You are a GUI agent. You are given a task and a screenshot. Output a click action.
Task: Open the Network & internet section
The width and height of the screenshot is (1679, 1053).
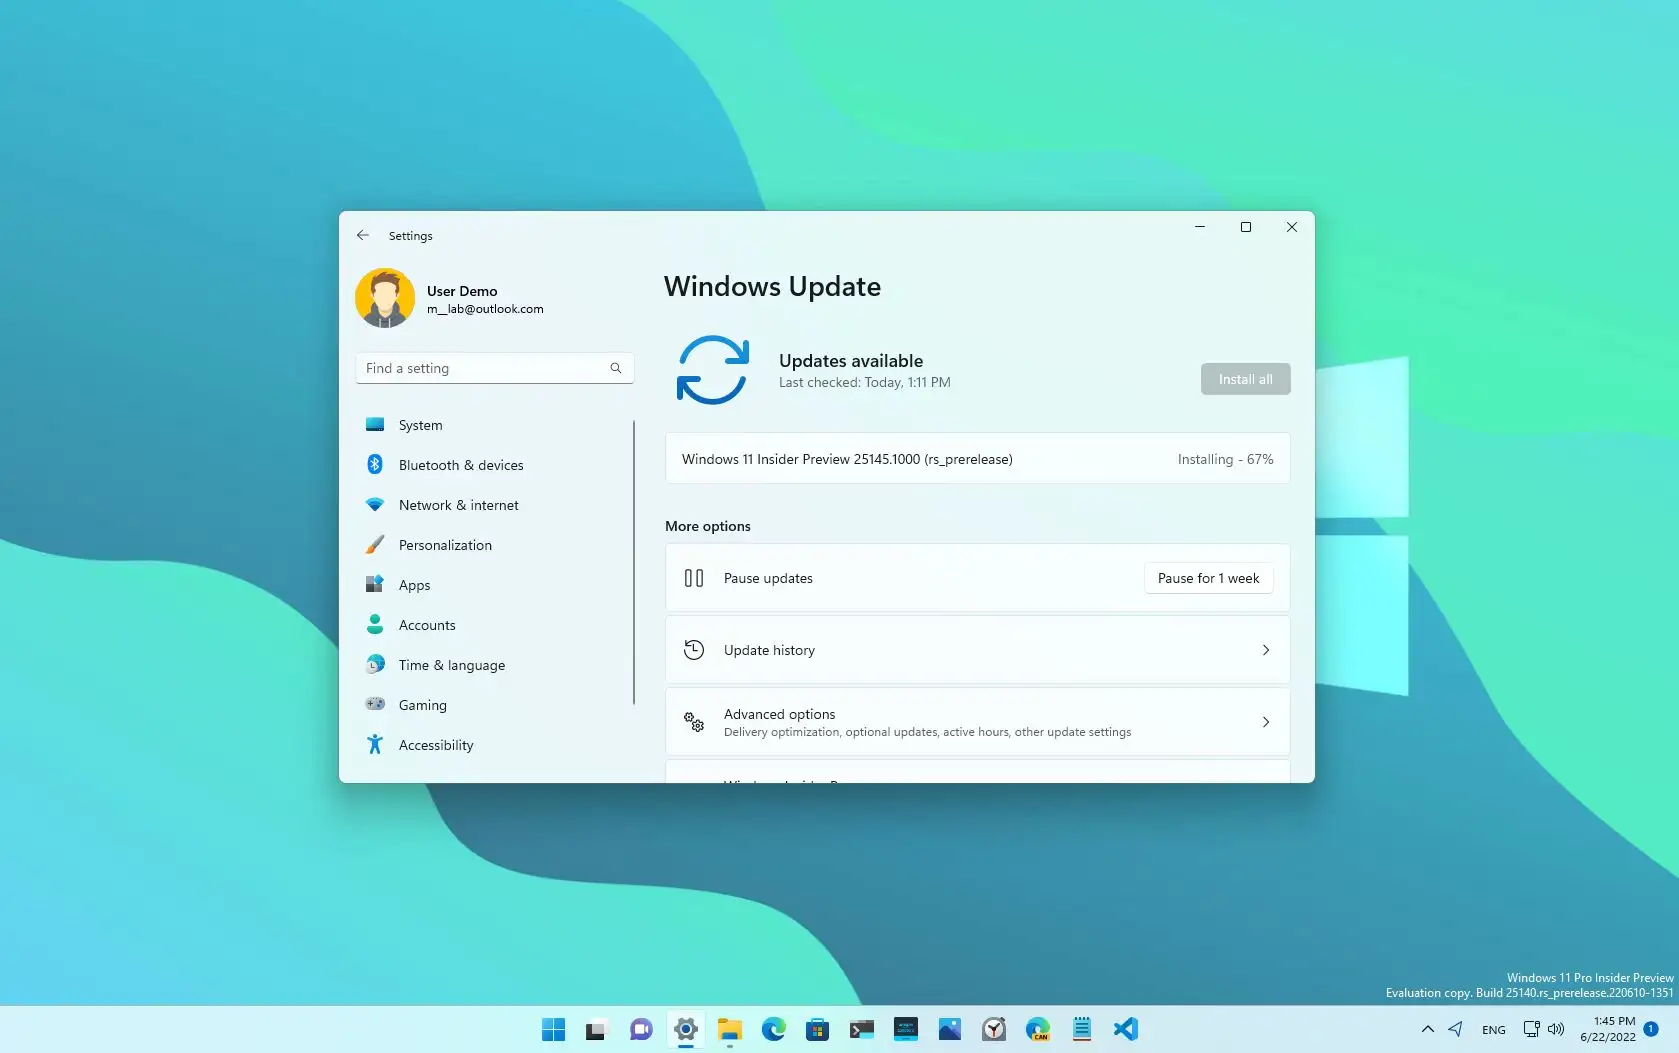[458, 504]
